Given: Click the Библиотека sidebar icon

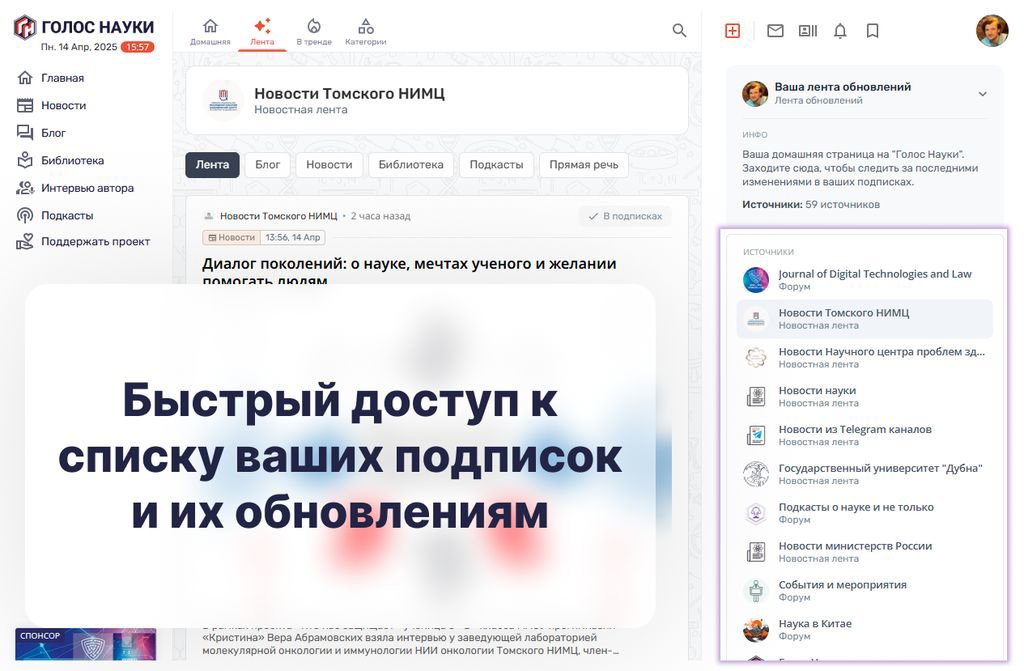Looking at the screenshot, I should tap(25, 160).
